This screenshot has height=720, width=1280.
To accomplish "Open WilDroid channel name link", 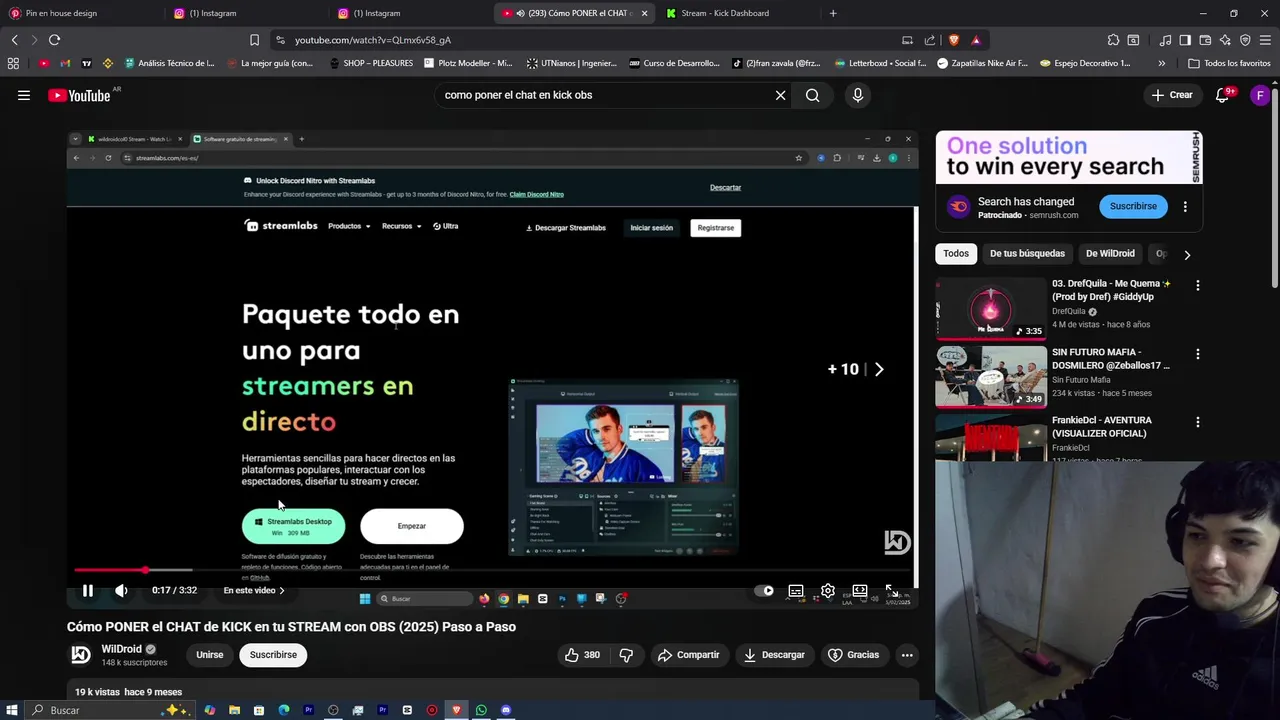I will 122,649.
